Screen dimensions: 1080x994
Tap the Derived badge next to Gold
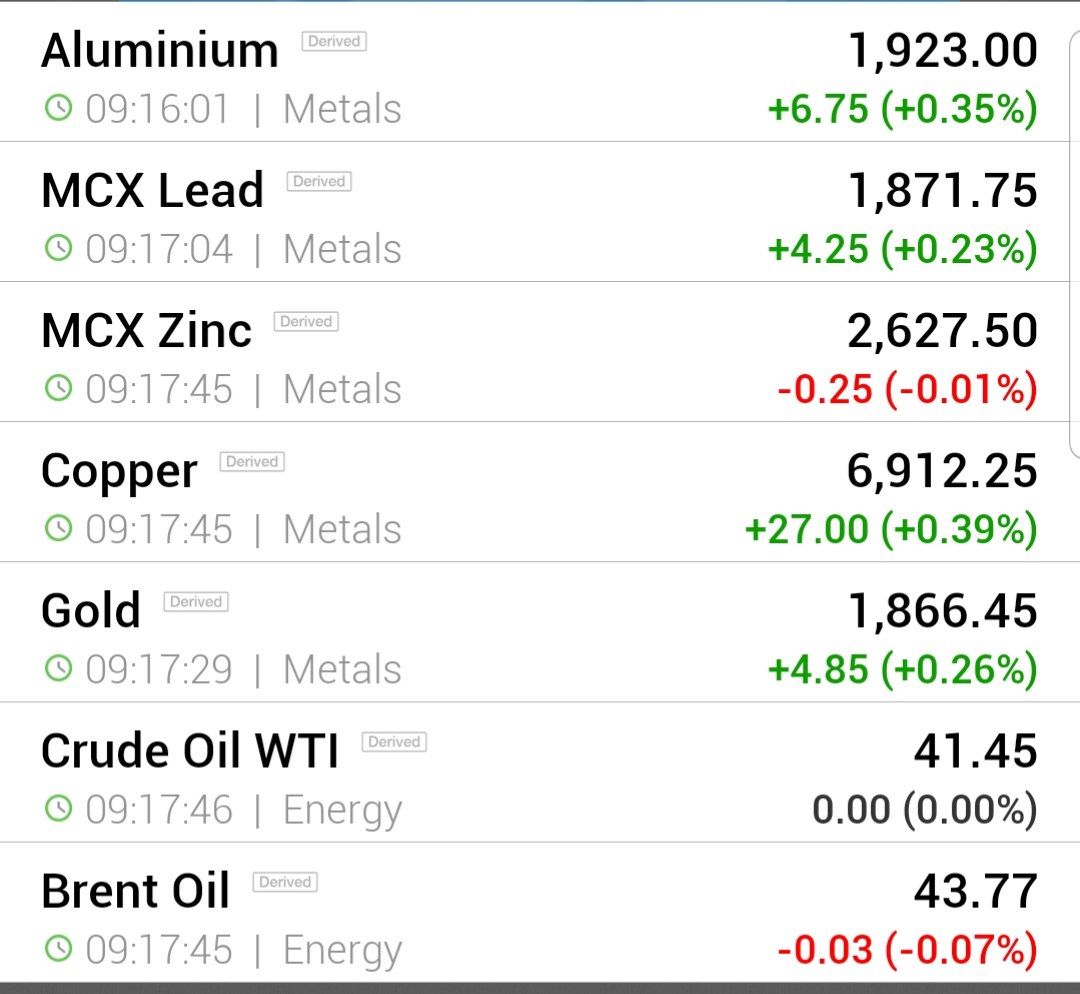click(196, 601)
